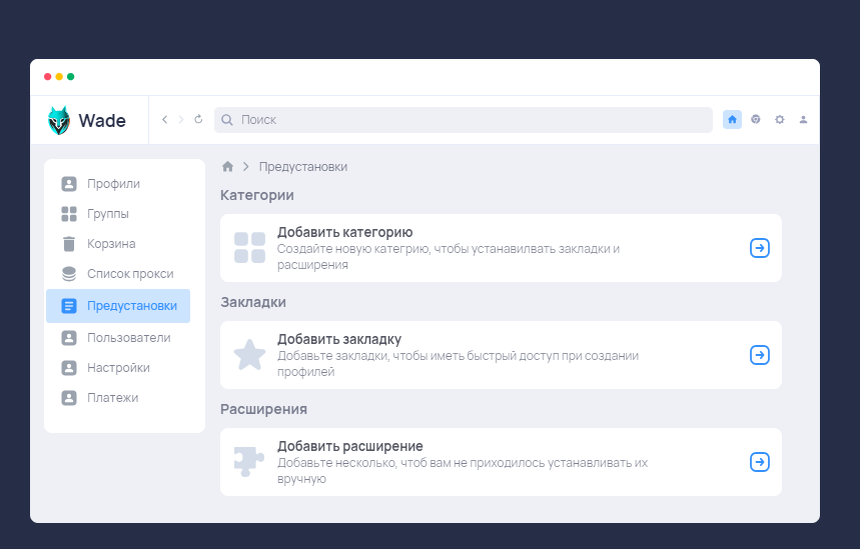Click the Настройки sidebar icon
The height and width of the screenshot is (549, 860).
[69, 368]
